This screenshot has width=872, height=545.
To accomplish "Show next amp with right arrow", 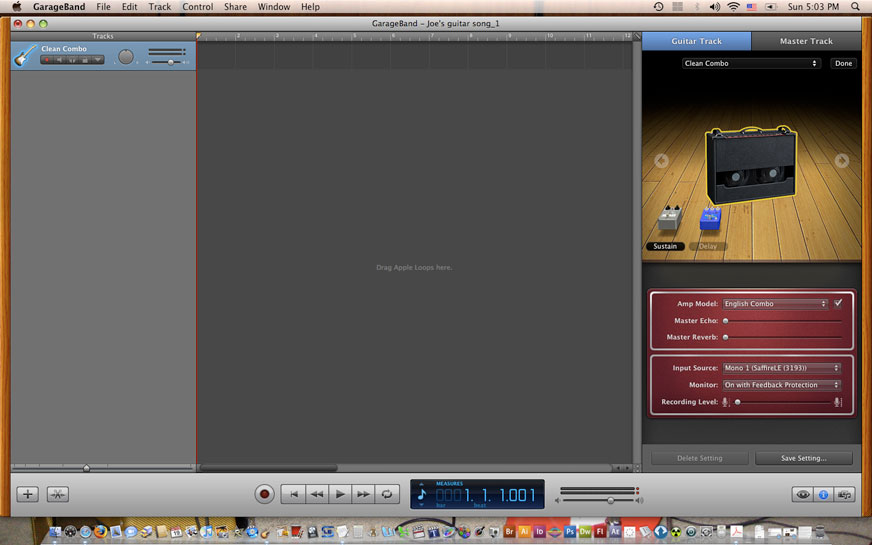I will [841, 161].
